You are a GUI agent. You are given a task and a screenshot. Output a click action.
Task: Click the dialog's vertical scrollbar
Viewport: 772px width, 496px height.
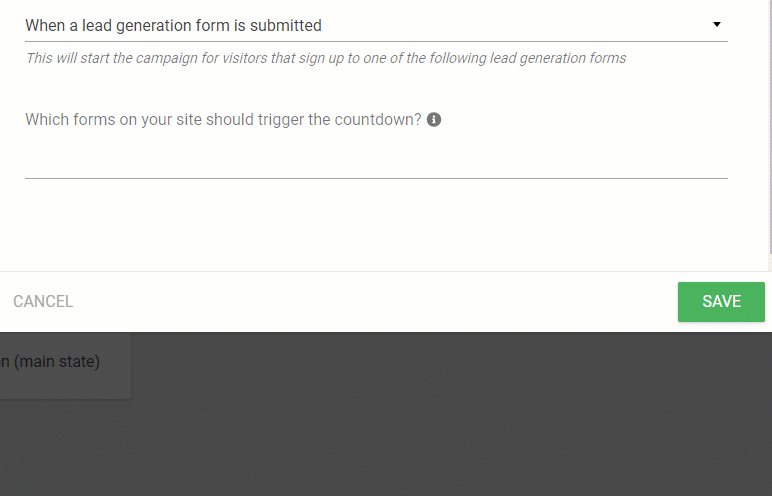[x=770, y=133]
